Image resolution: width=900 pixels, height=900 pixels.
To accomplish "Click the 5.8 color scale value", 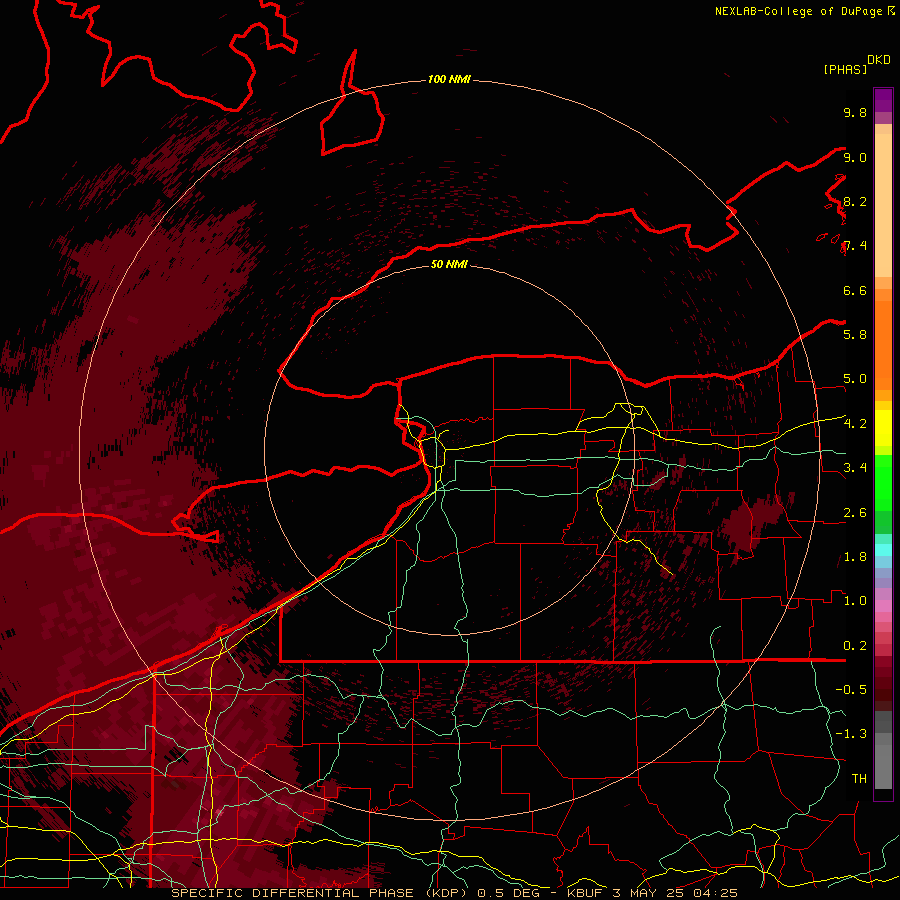I will coord(855,334).
